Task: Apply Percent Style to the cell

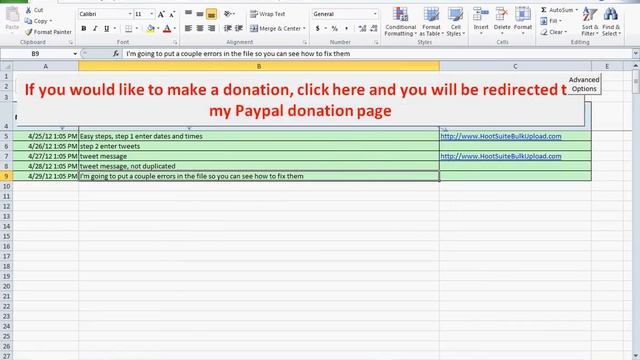Action: point(335,29)
